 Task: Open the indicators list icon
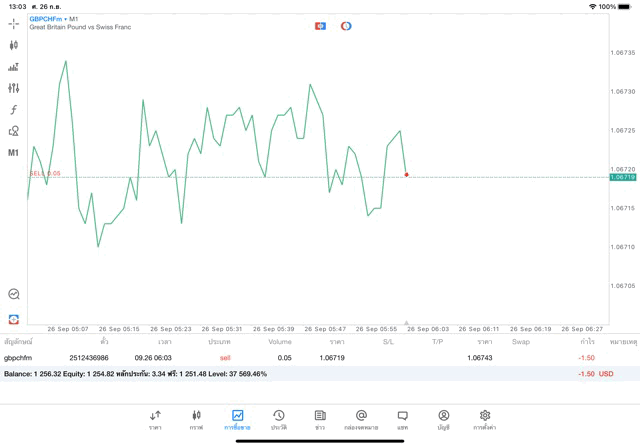pyautogui.click(x=13, y=67)
